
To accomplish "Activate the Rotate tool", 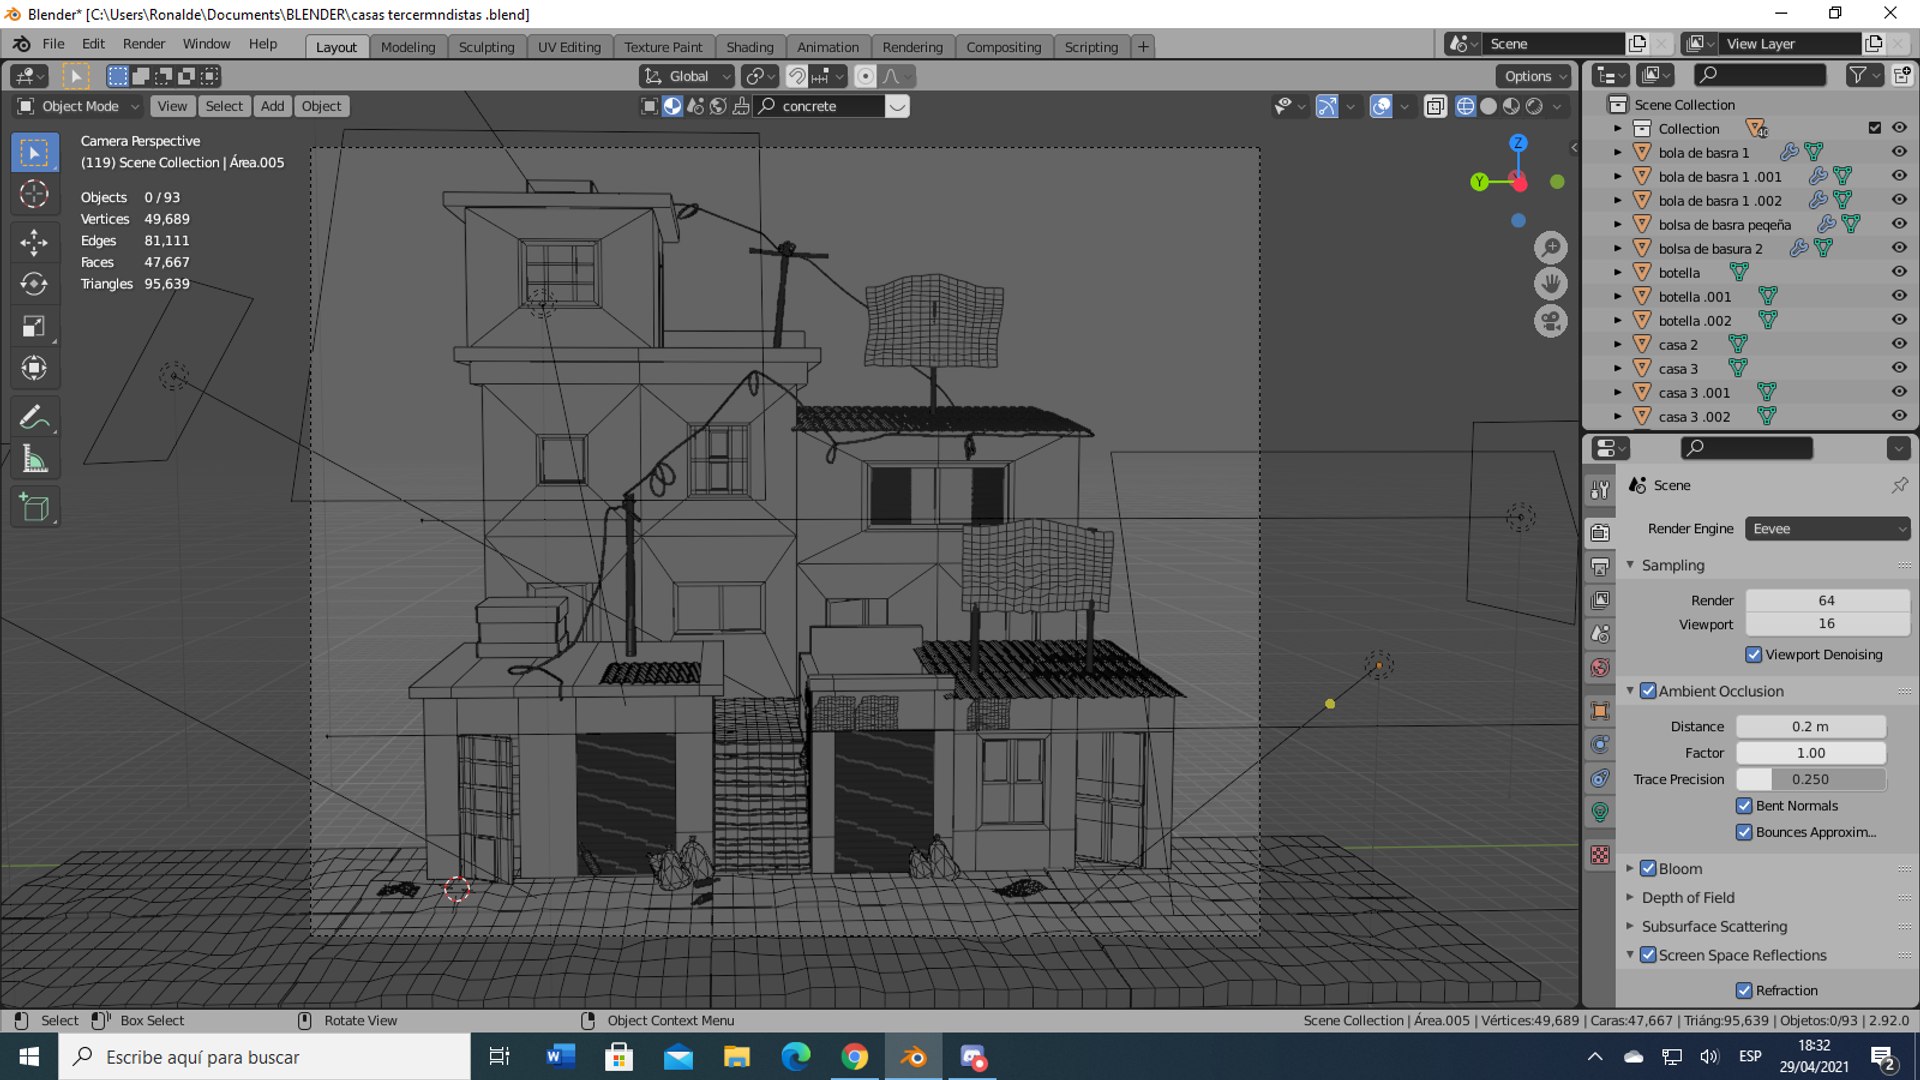I will pyautogui.click(x=34, y=284).
